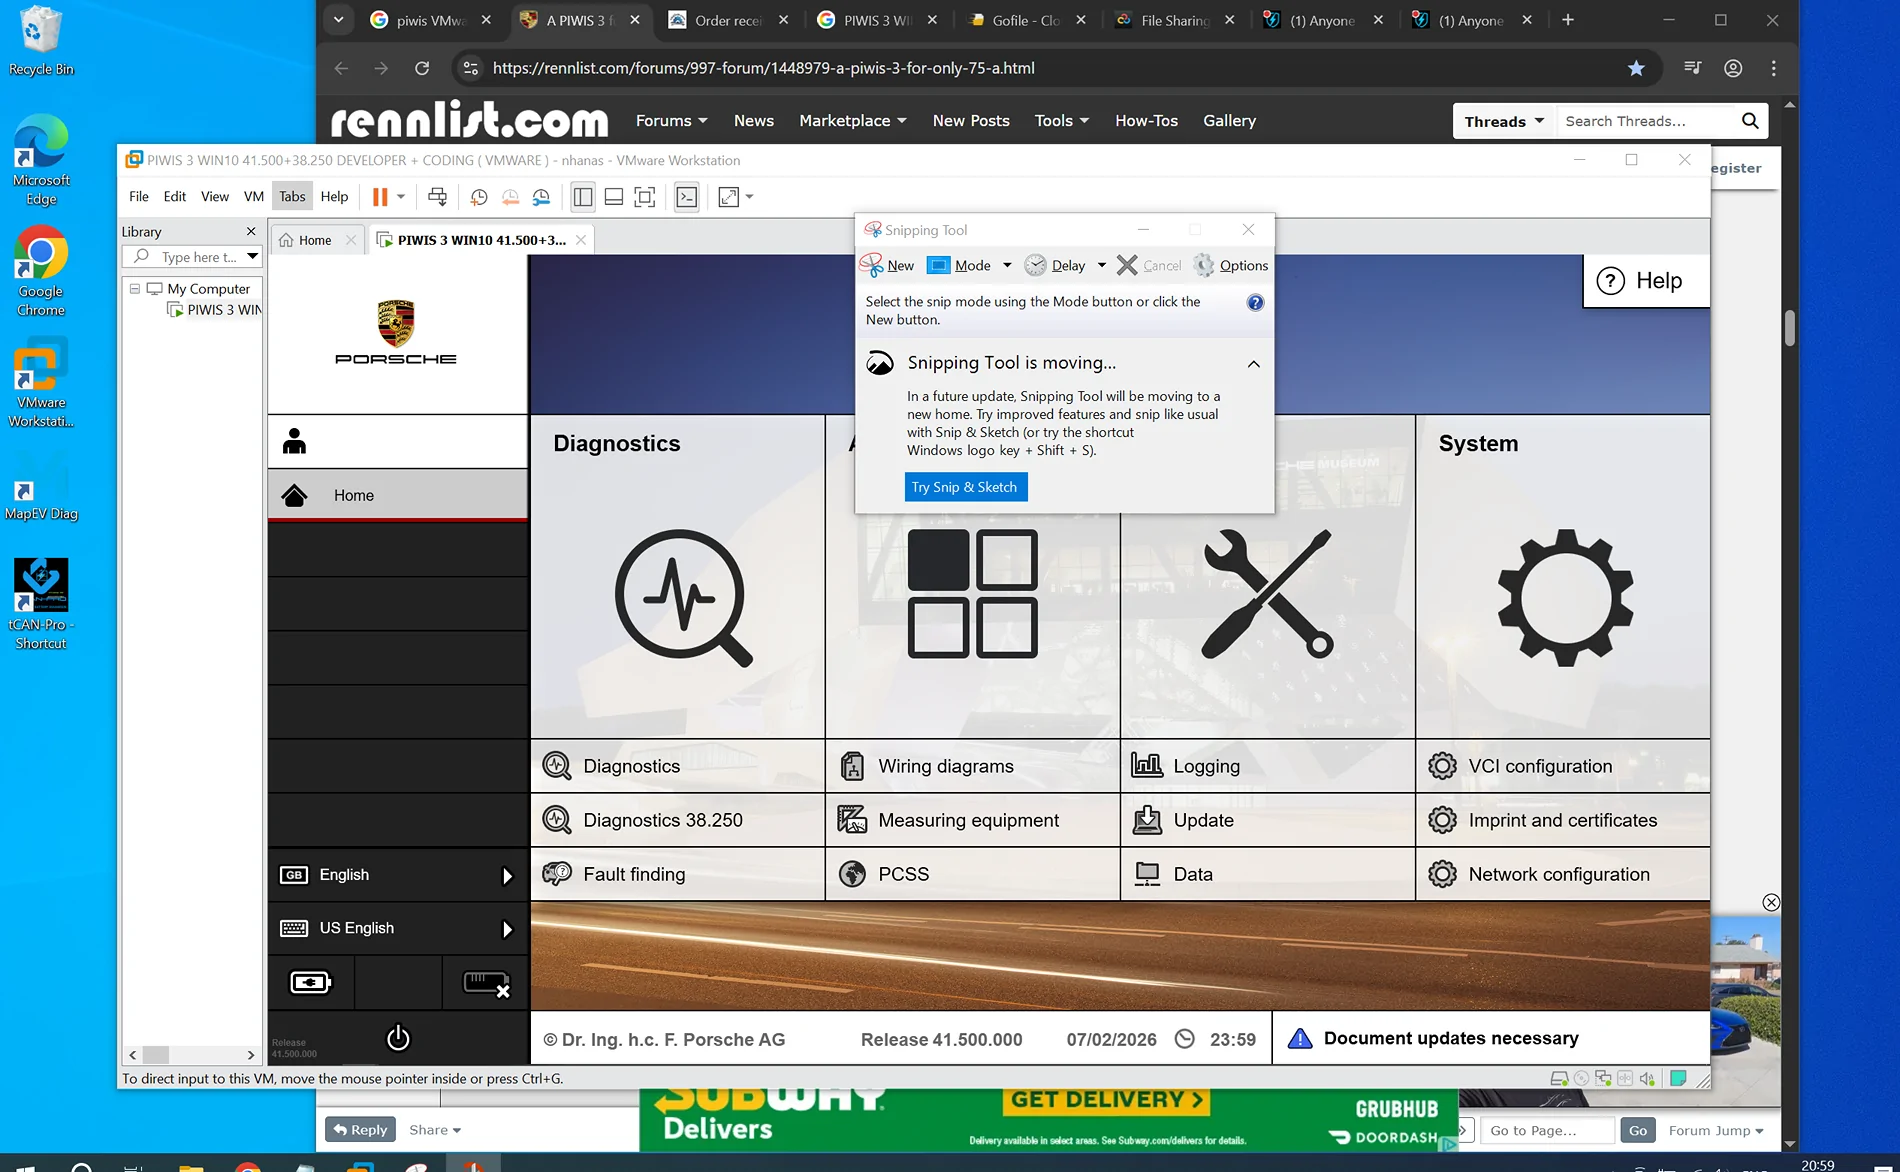Open the Diagnostics magnifier tile icon
The height and width of the screenshot is (1172, 1900).
coord(683,597)
